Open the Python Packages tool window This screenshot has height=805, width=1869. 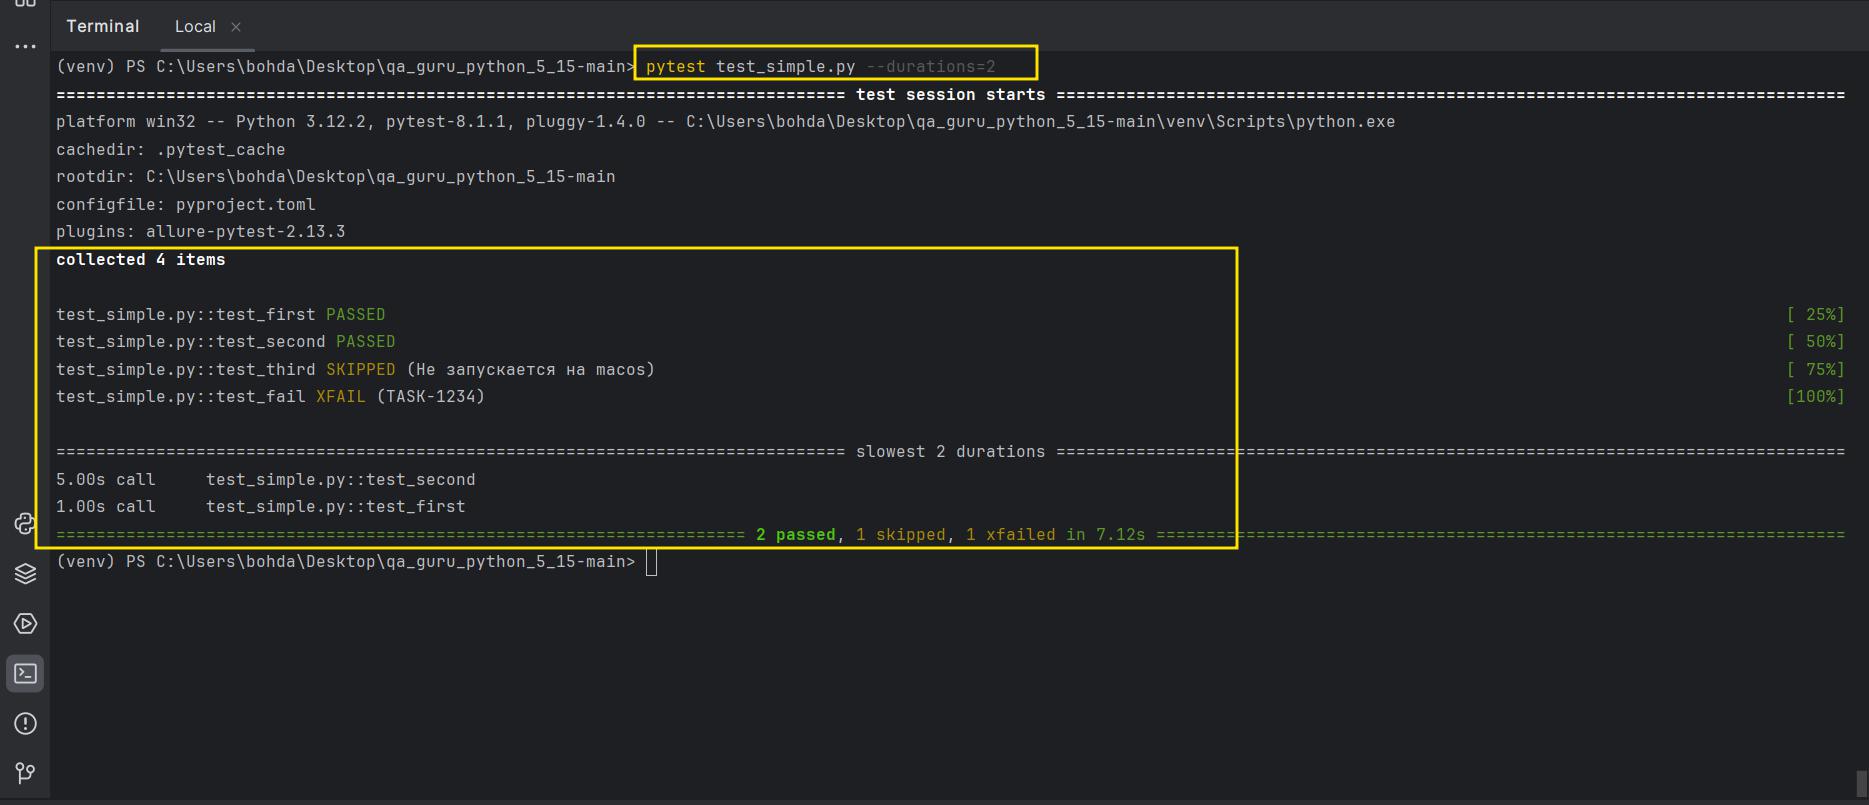25,524
